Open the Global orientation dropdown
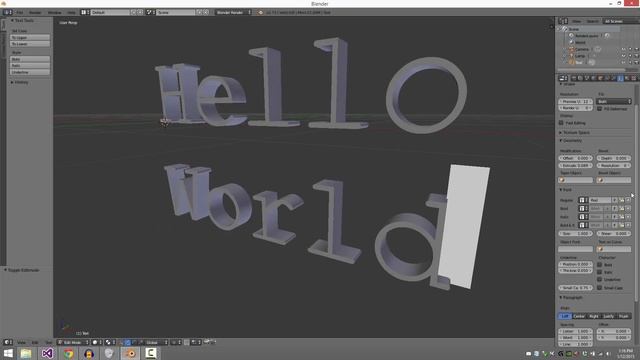Viewport: 640px width, 360px height. (x=153, y=342)
